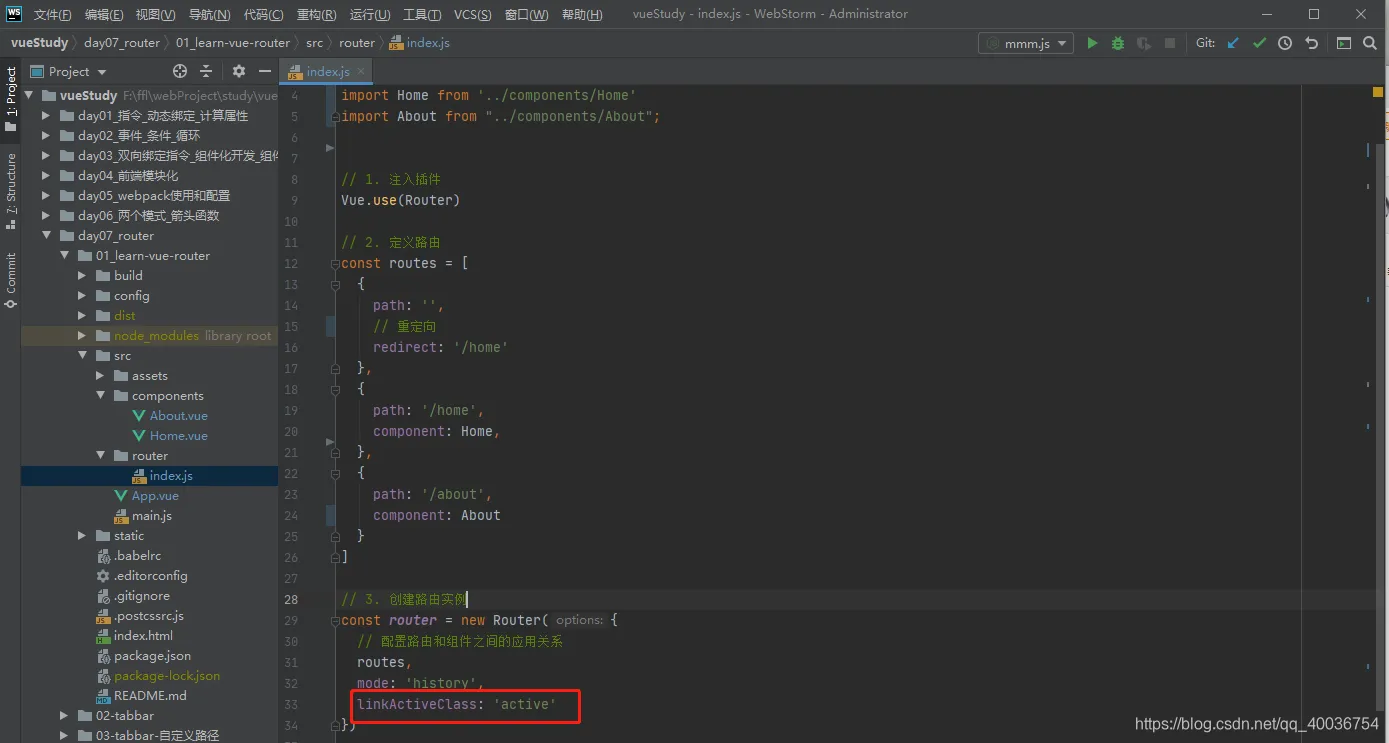Open the 视图(V) menu
1389x743 pixels.
pos(156,14)
